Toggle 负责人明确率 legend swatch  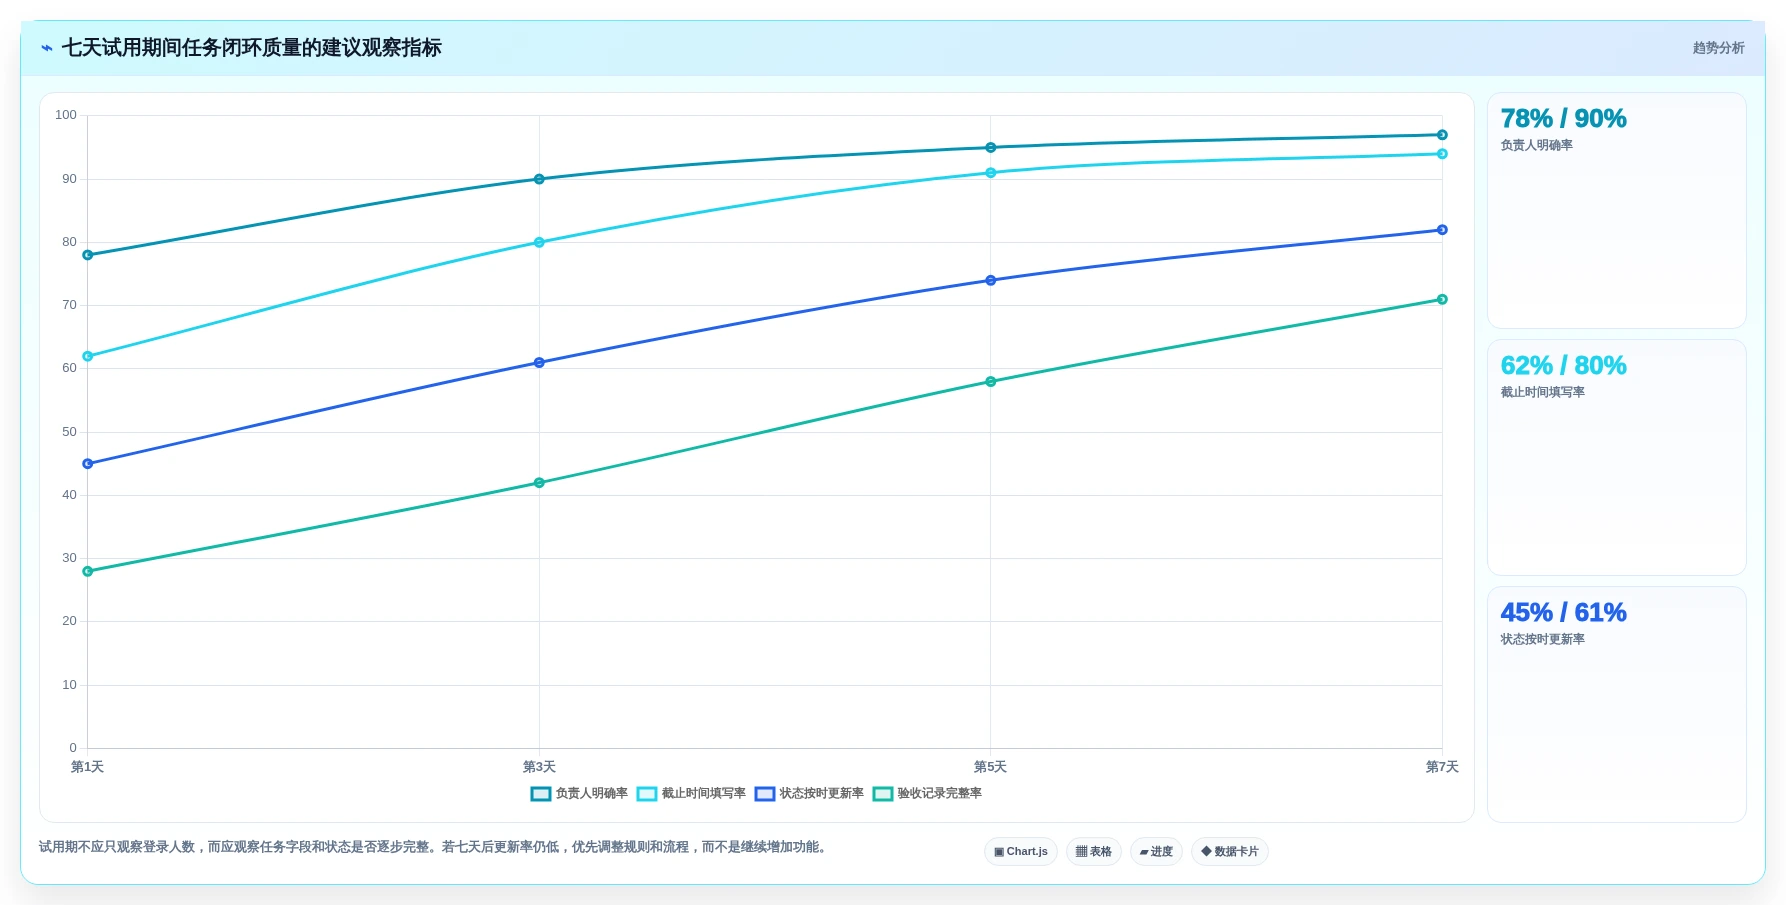(541, 794)
